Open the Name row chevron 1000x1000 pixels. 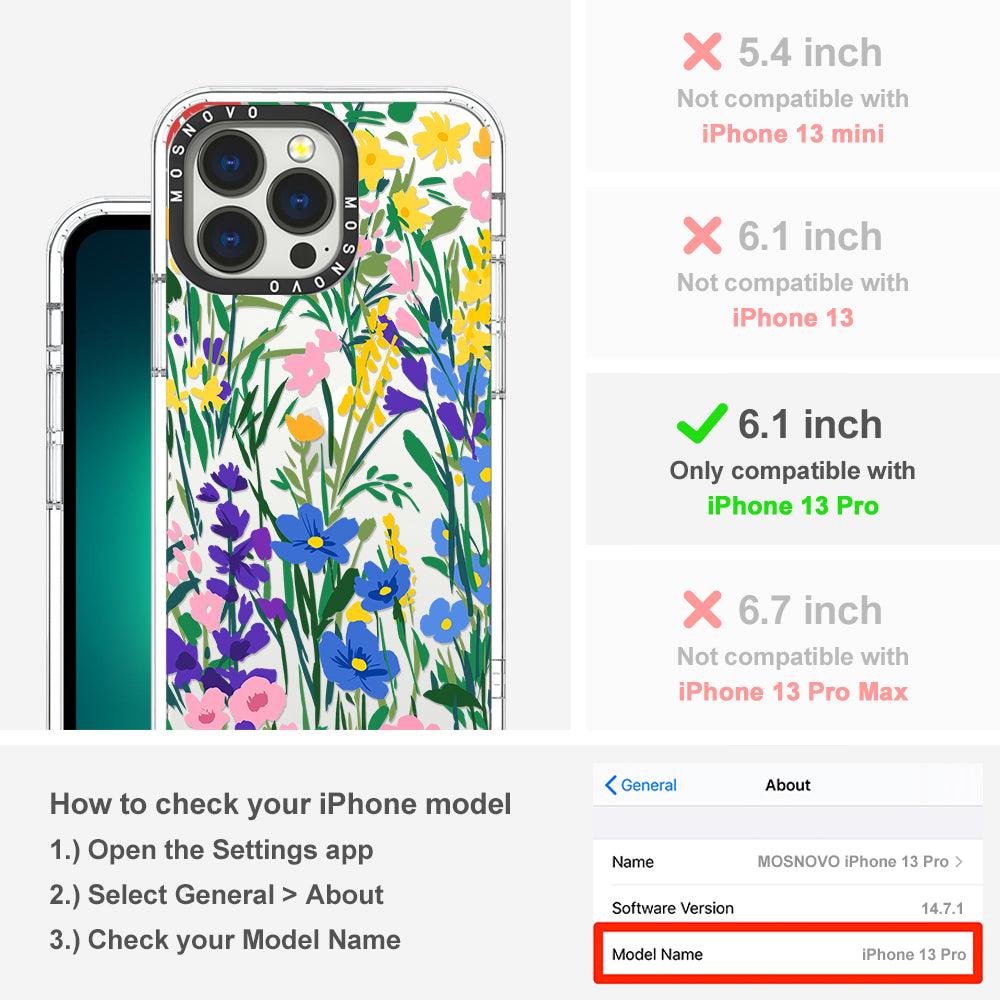(x=959, y=862)
